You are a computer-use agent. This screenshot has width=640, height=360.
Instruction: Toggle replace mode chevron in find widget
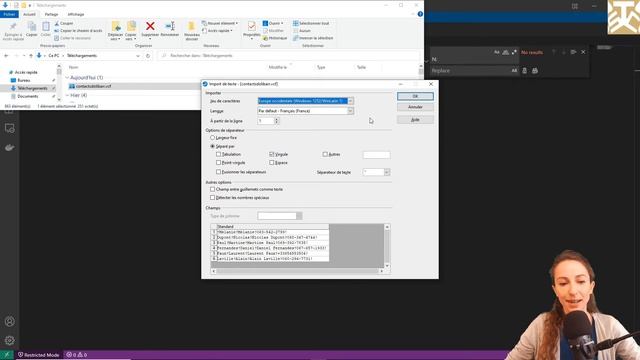(427, 61)
